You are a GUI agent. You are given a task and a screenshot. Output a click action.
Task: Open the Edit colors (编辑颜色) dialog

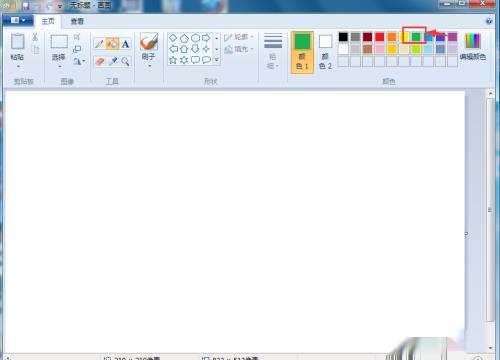click(473, 47)
